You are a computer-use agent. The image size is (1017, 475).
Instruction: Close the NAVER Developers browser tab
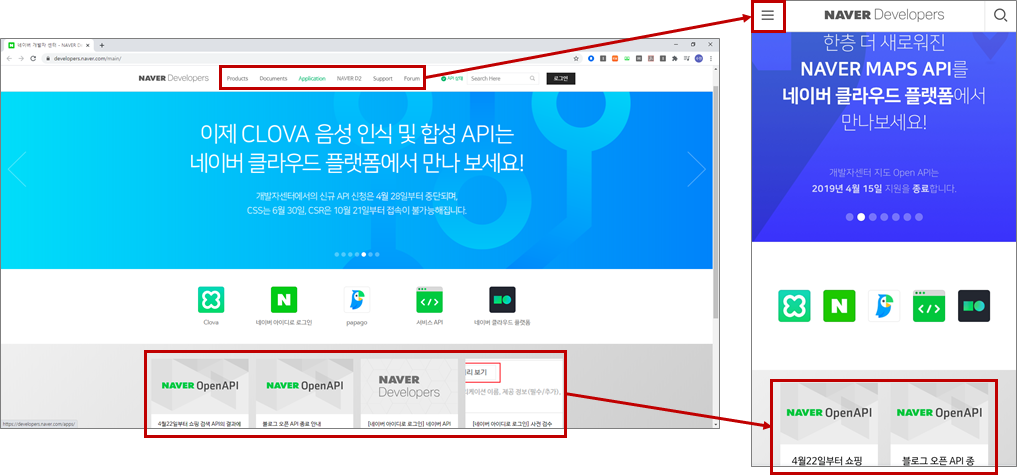(x=90, y=45)
